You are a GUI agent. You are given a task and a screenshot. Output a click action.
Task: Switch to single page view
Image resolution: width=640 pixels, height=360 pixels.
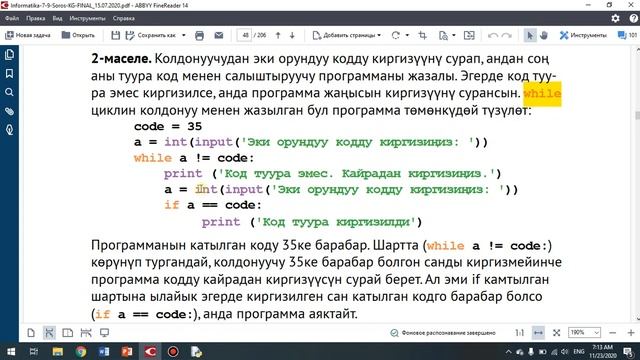point(31,333)
